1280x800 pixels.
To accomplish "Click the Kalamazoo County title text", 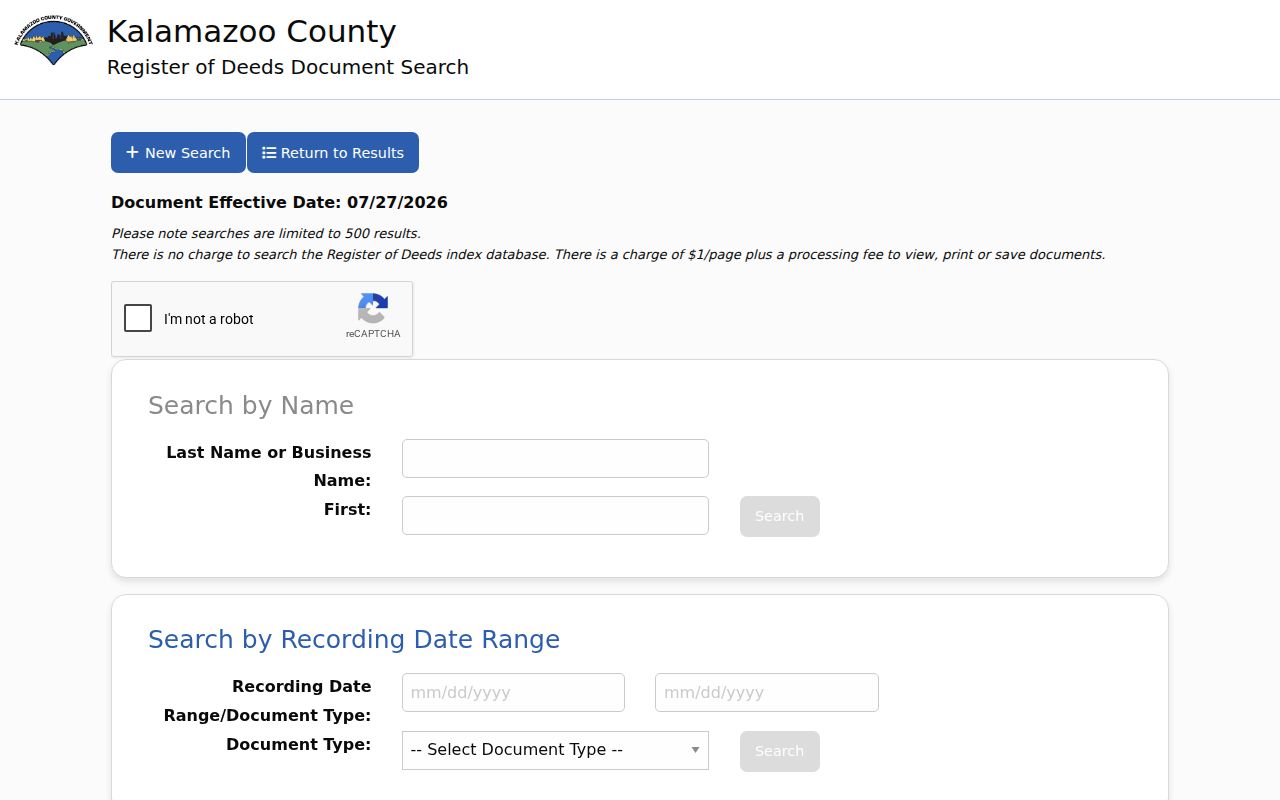I will pos(252,31).
